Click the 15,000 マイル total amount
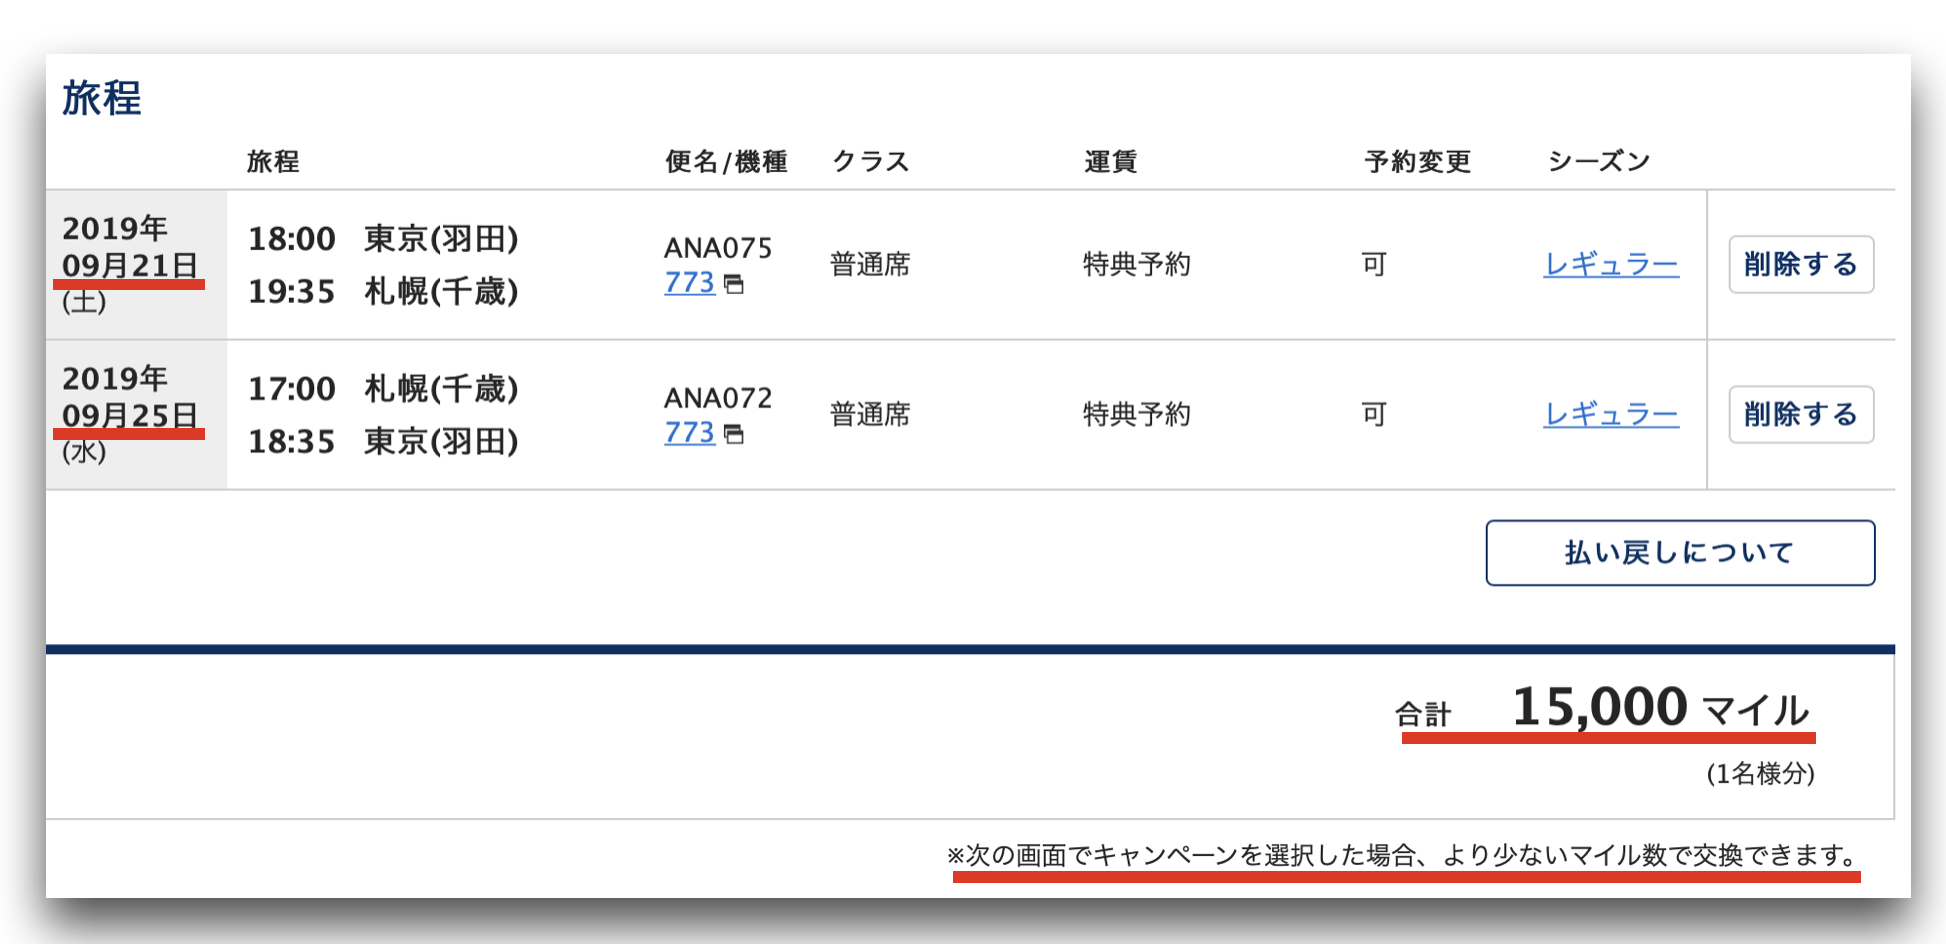 tap(1660, 707)
